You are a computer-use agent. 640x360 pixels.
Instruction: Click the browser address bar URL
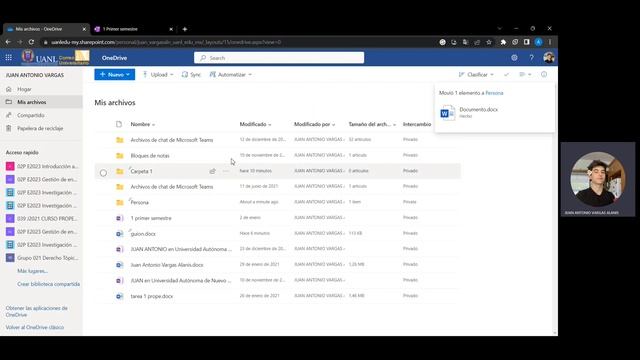coord(166,42)
